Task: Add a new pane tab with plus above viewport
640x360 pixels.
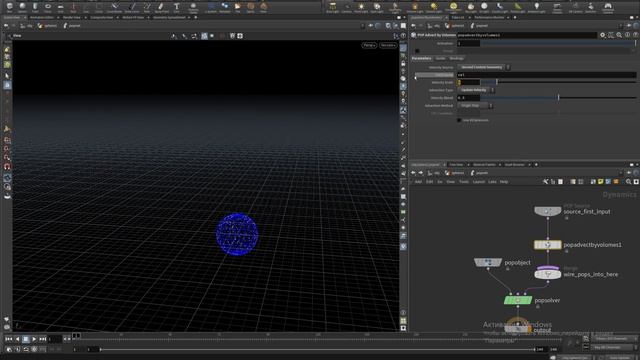Action: click(x=196, y=18)
